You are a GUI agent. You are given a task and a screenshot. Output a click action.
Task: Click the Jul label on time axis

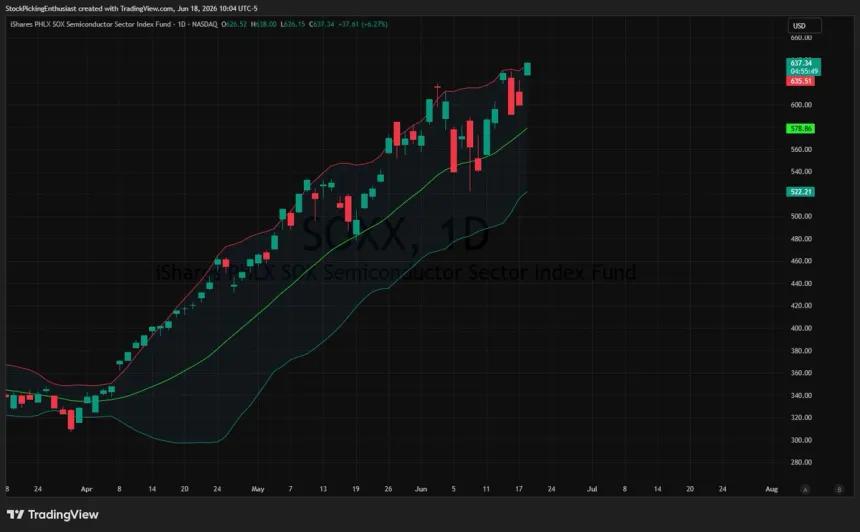click(592, 489)
